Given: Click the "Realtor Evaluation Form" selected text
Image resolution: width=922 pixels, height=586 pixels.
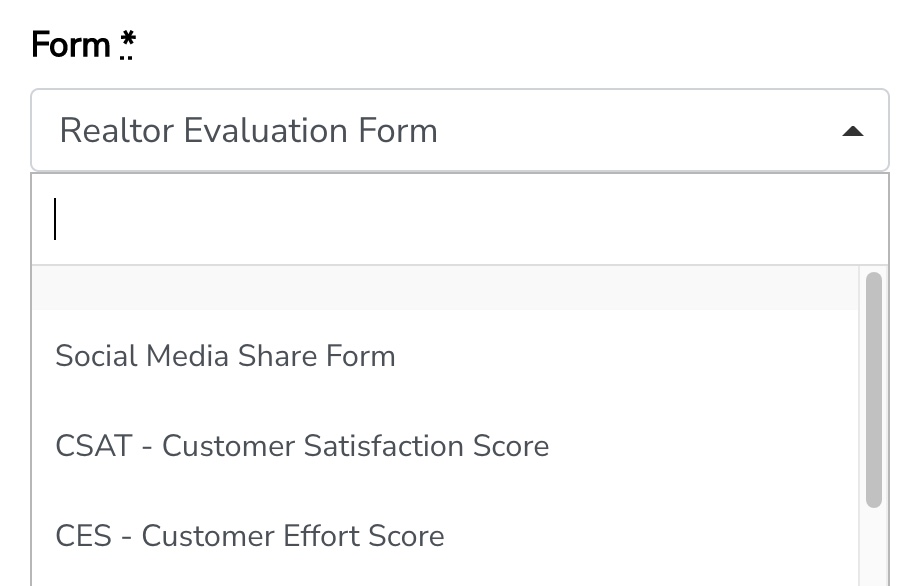Looking at the screenshot, I should [249, 131].
